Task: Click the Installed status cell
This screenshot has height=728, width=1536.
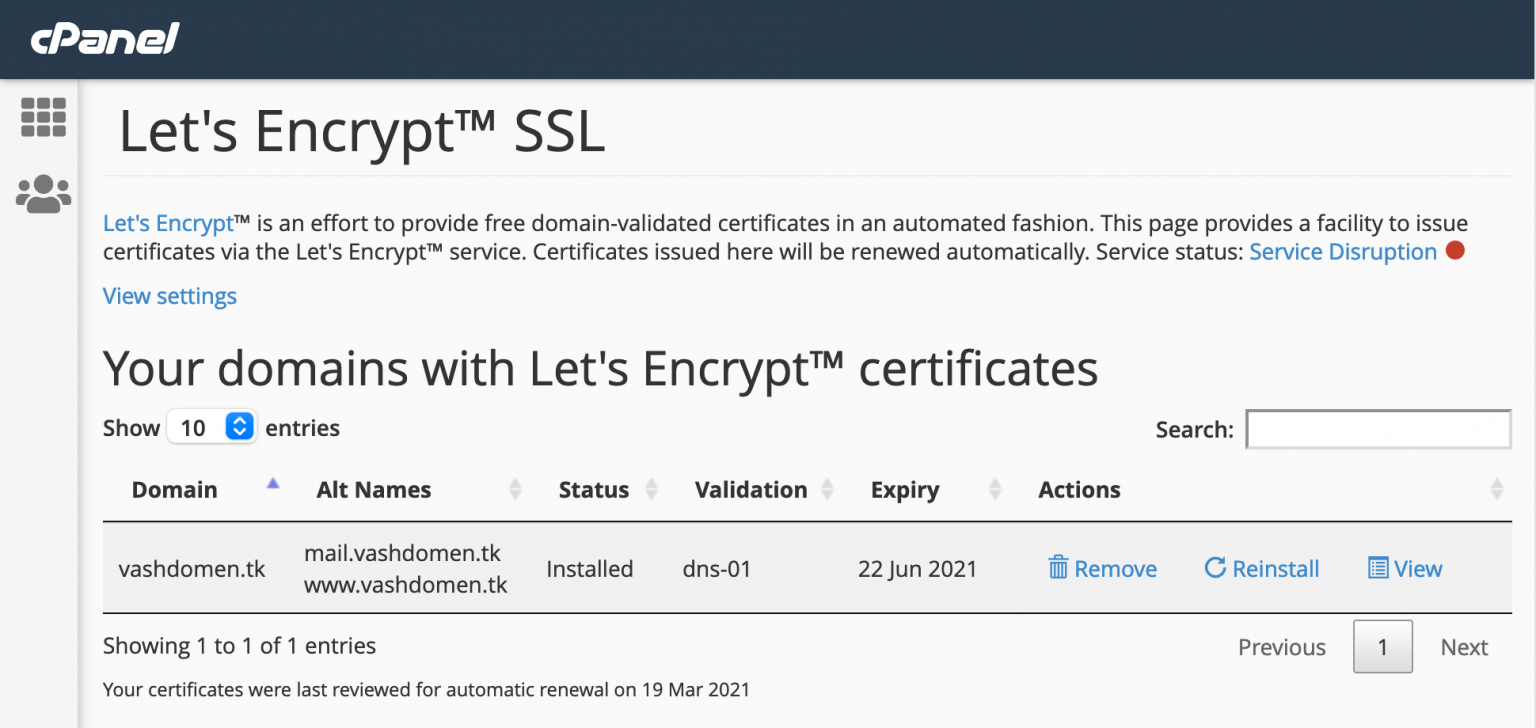Action: pyautogui.click(x=590, y=569)
